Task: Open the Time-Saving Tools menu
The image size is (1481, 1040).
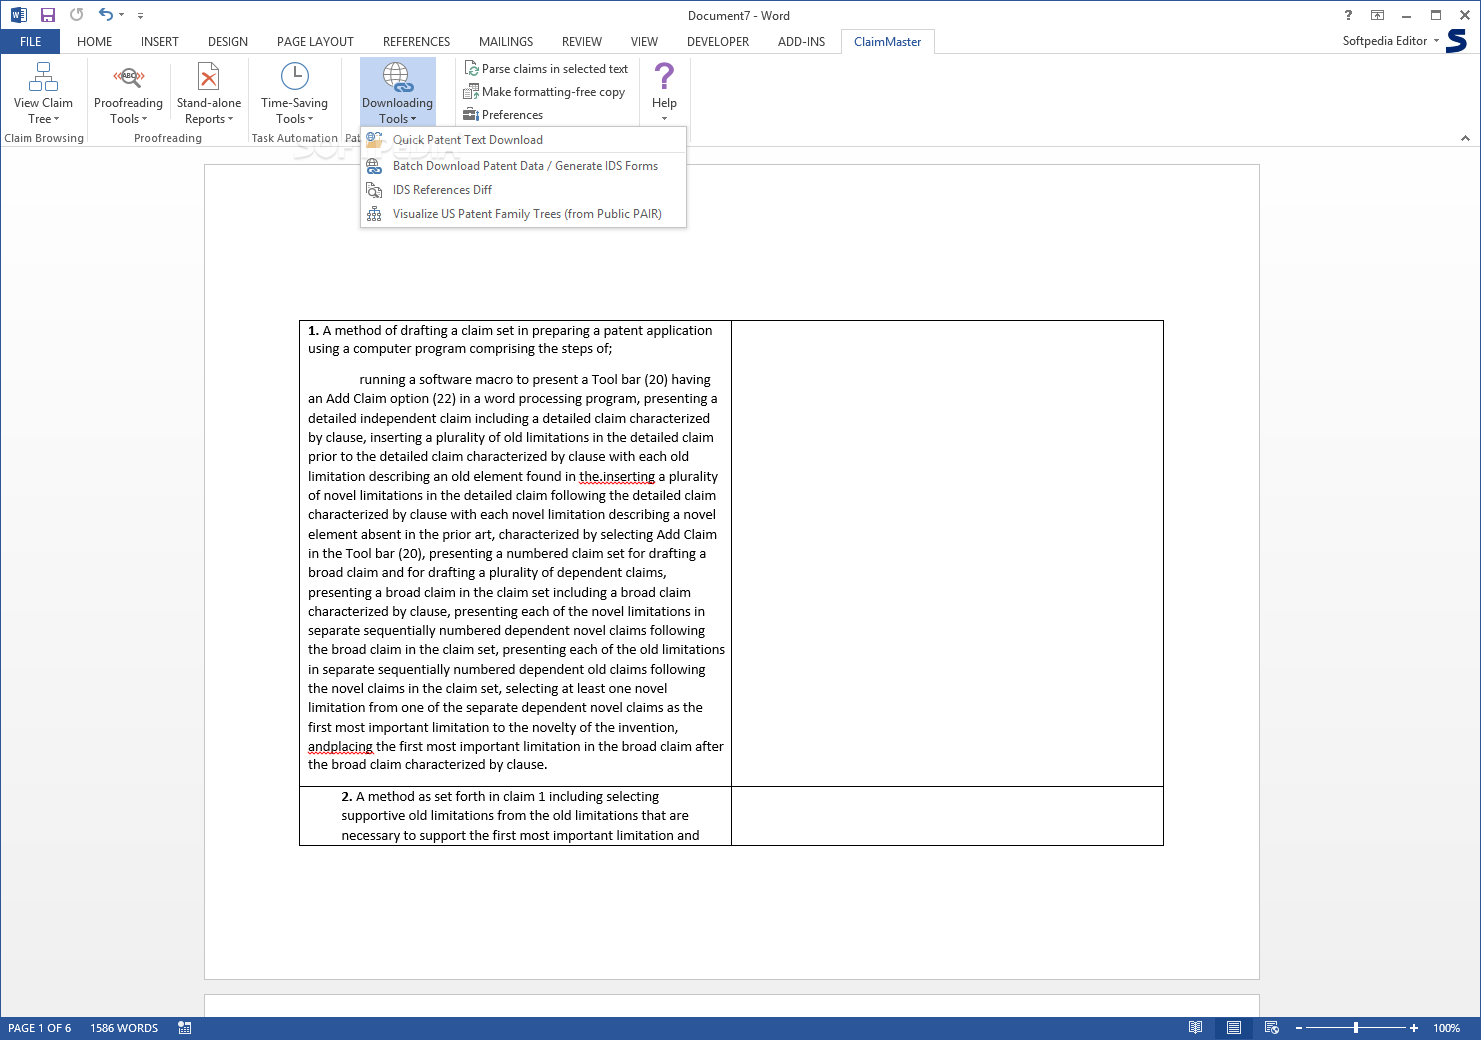Action: (x=294, y=93)
